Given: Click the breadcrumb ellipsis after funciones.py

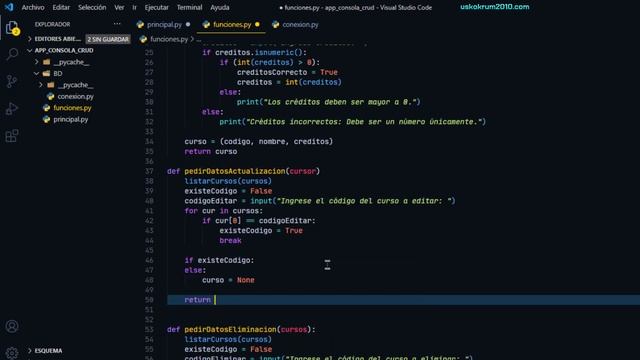Looking at the screenshot, I should pyautogui.click(x=199, y=39).
